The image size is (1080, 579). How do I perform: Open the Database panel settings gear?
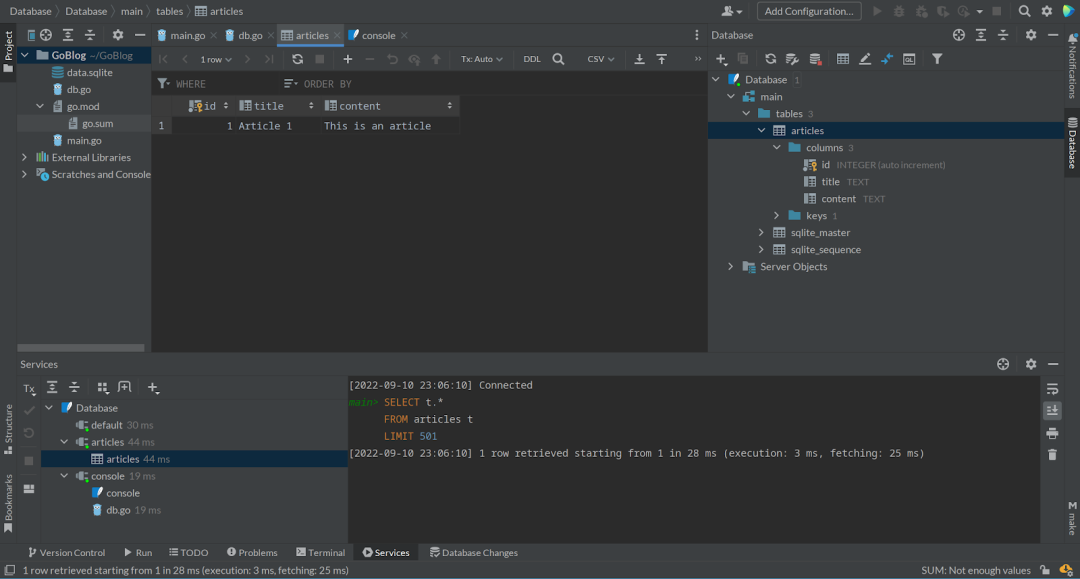click(x=1030, y=35)
